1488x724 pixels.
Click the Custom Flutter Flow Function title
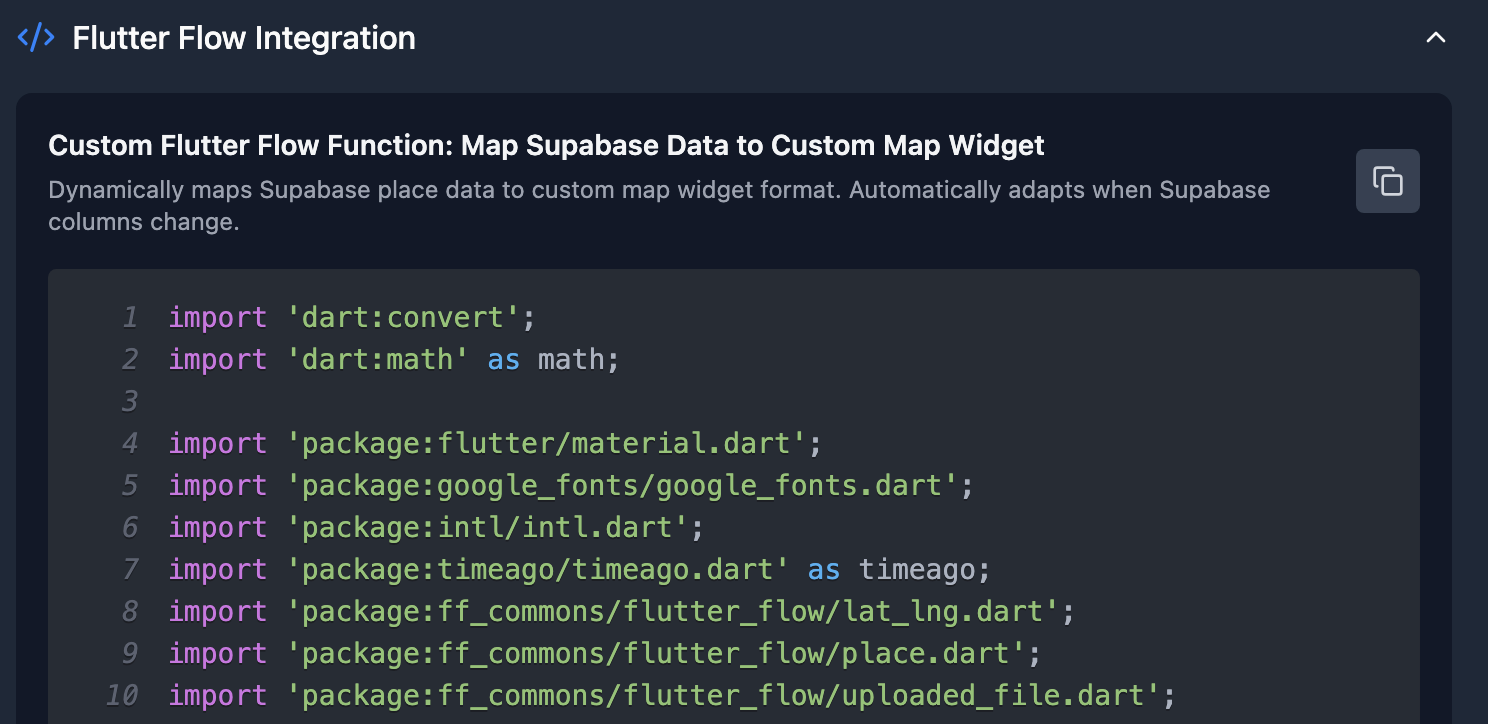(x=546, y=146)
